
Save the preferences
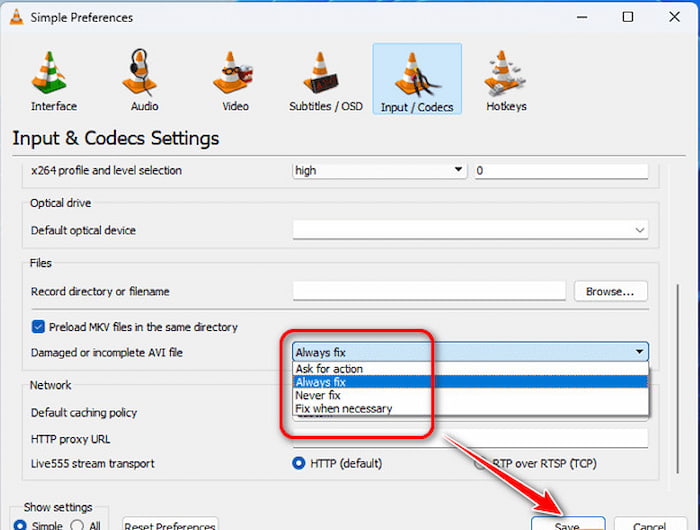click(568, 524)
